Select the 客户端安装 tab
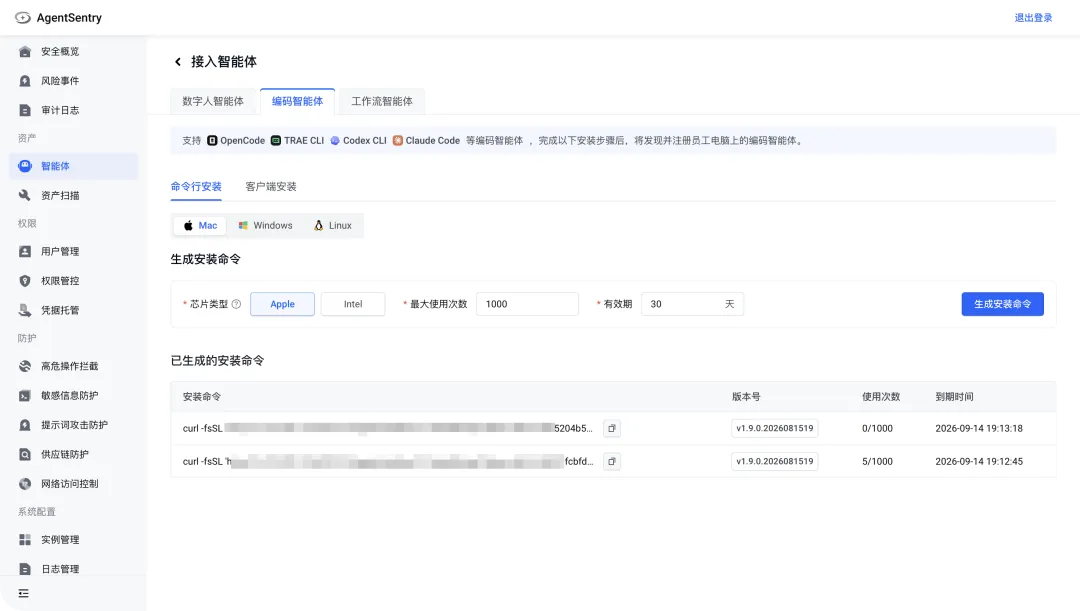The width and height of the screenshot is (1080, 611). pos(271,187)
